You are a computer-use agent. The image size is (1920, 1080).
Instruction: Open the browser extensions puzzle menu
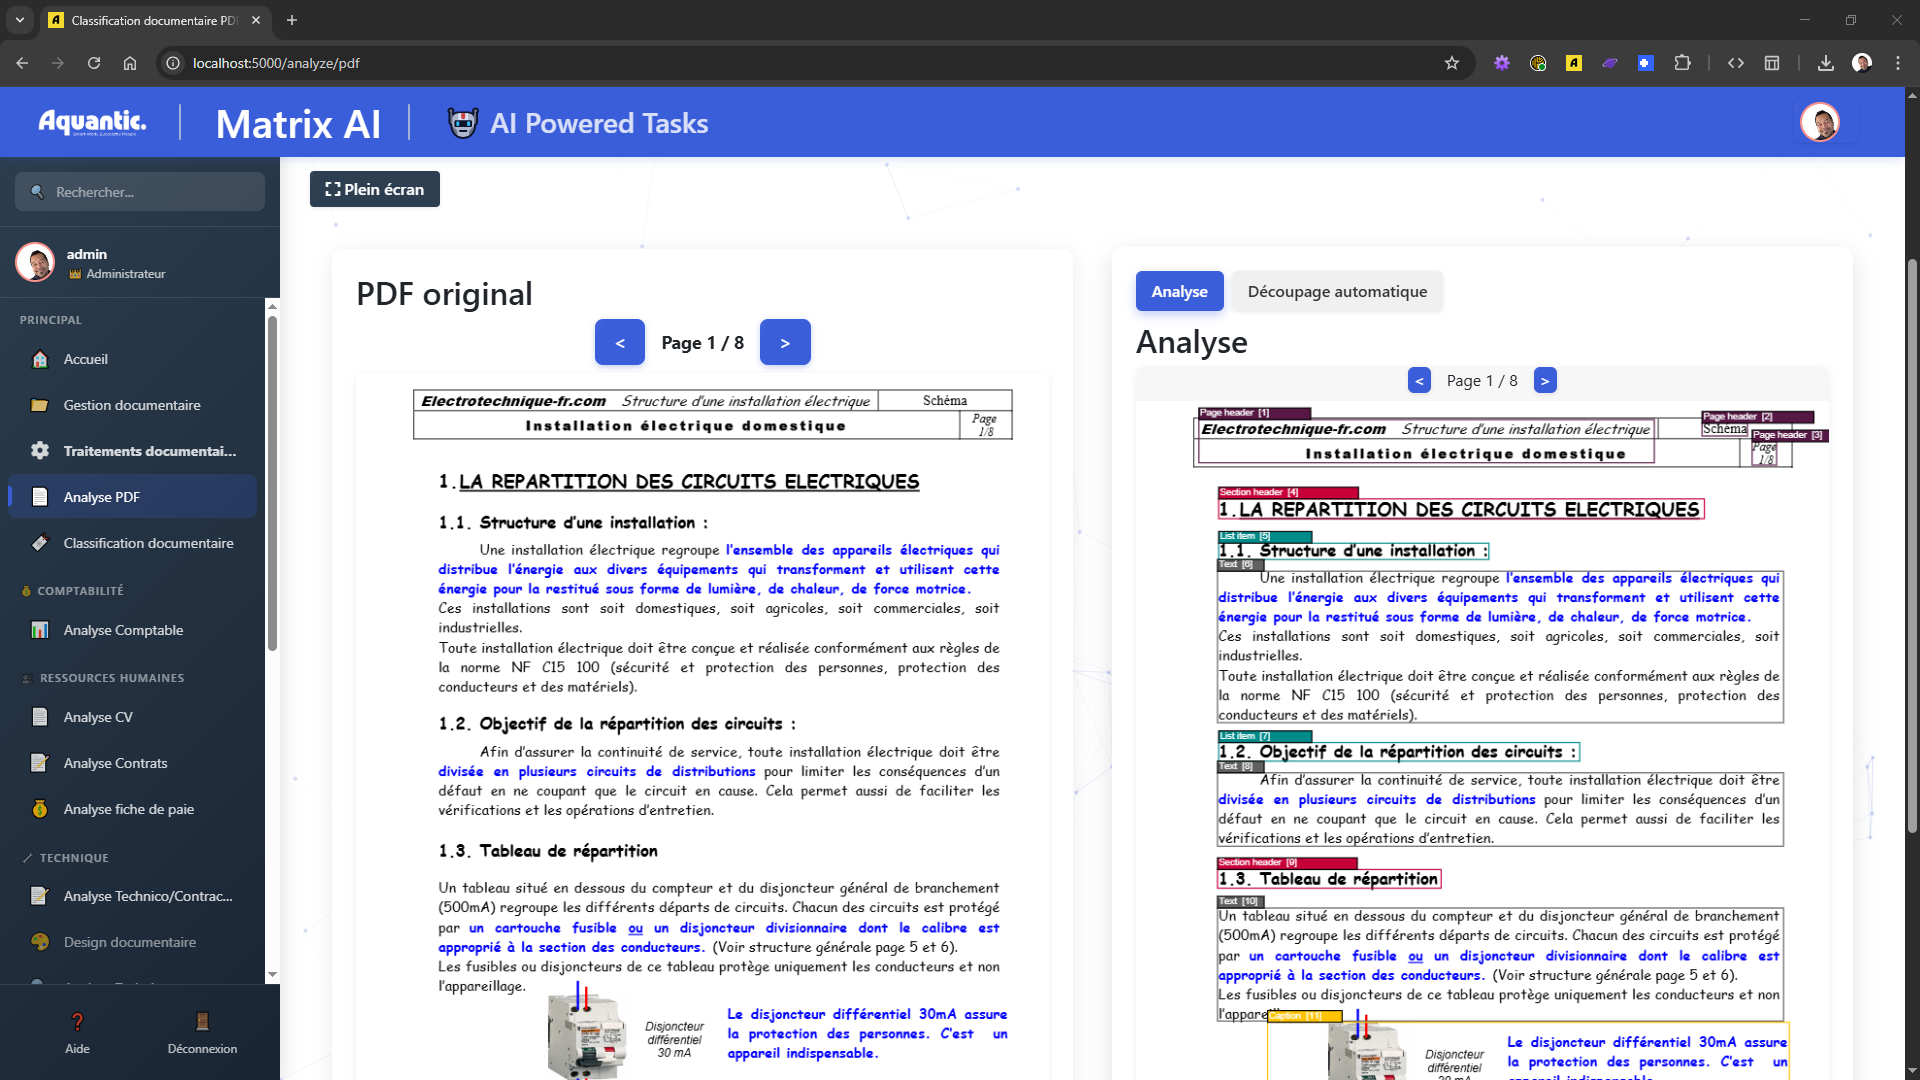1683,62
